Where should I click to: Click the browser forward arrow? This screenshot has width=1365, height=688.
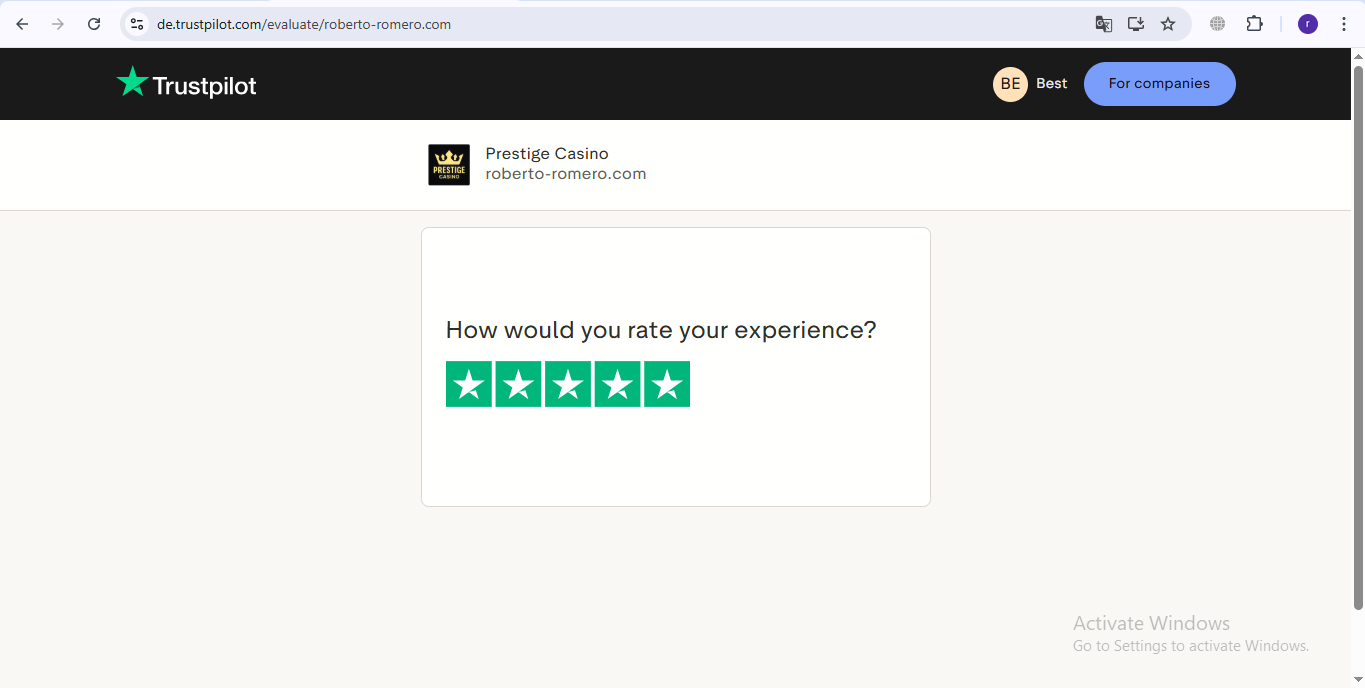(58, 24)
